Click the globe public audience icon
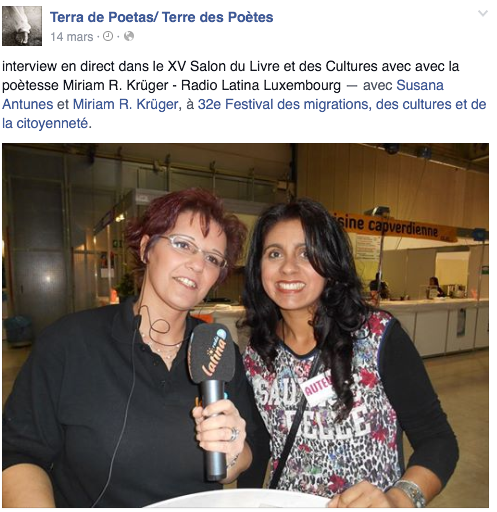497x512 pixels. tap(129, 36)
